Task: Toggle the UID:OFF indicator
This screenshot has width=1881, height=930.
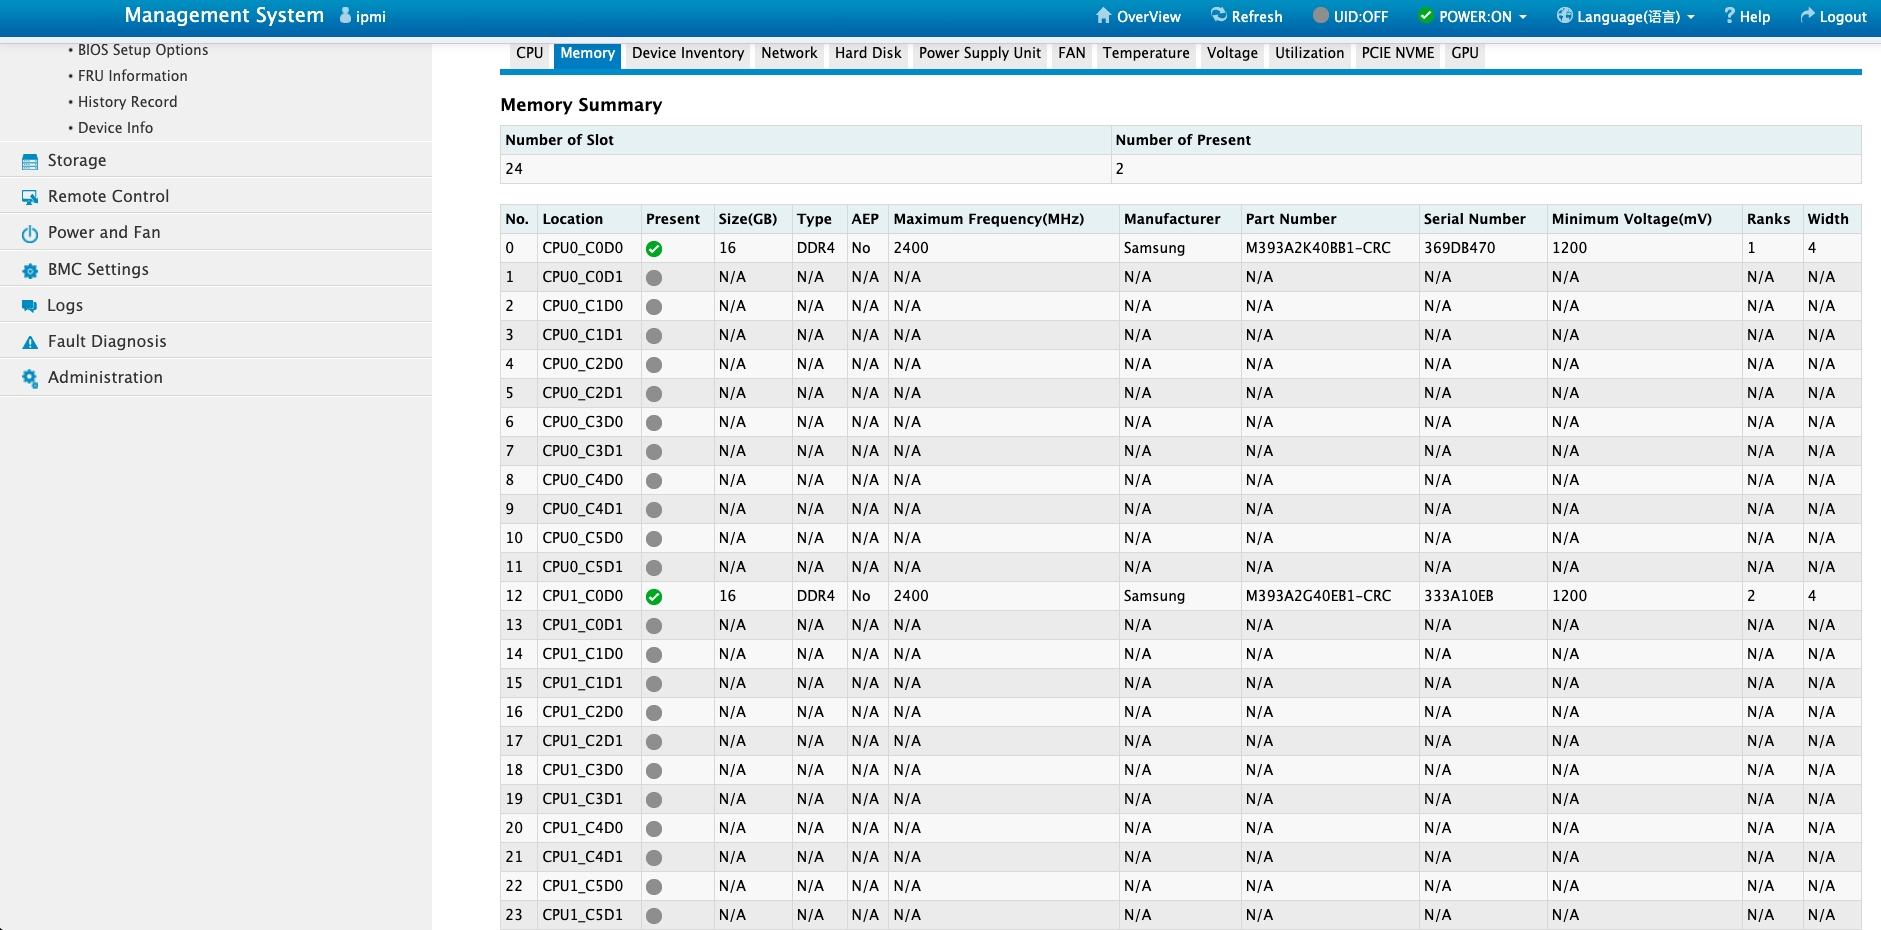Action: point(1350,16)
